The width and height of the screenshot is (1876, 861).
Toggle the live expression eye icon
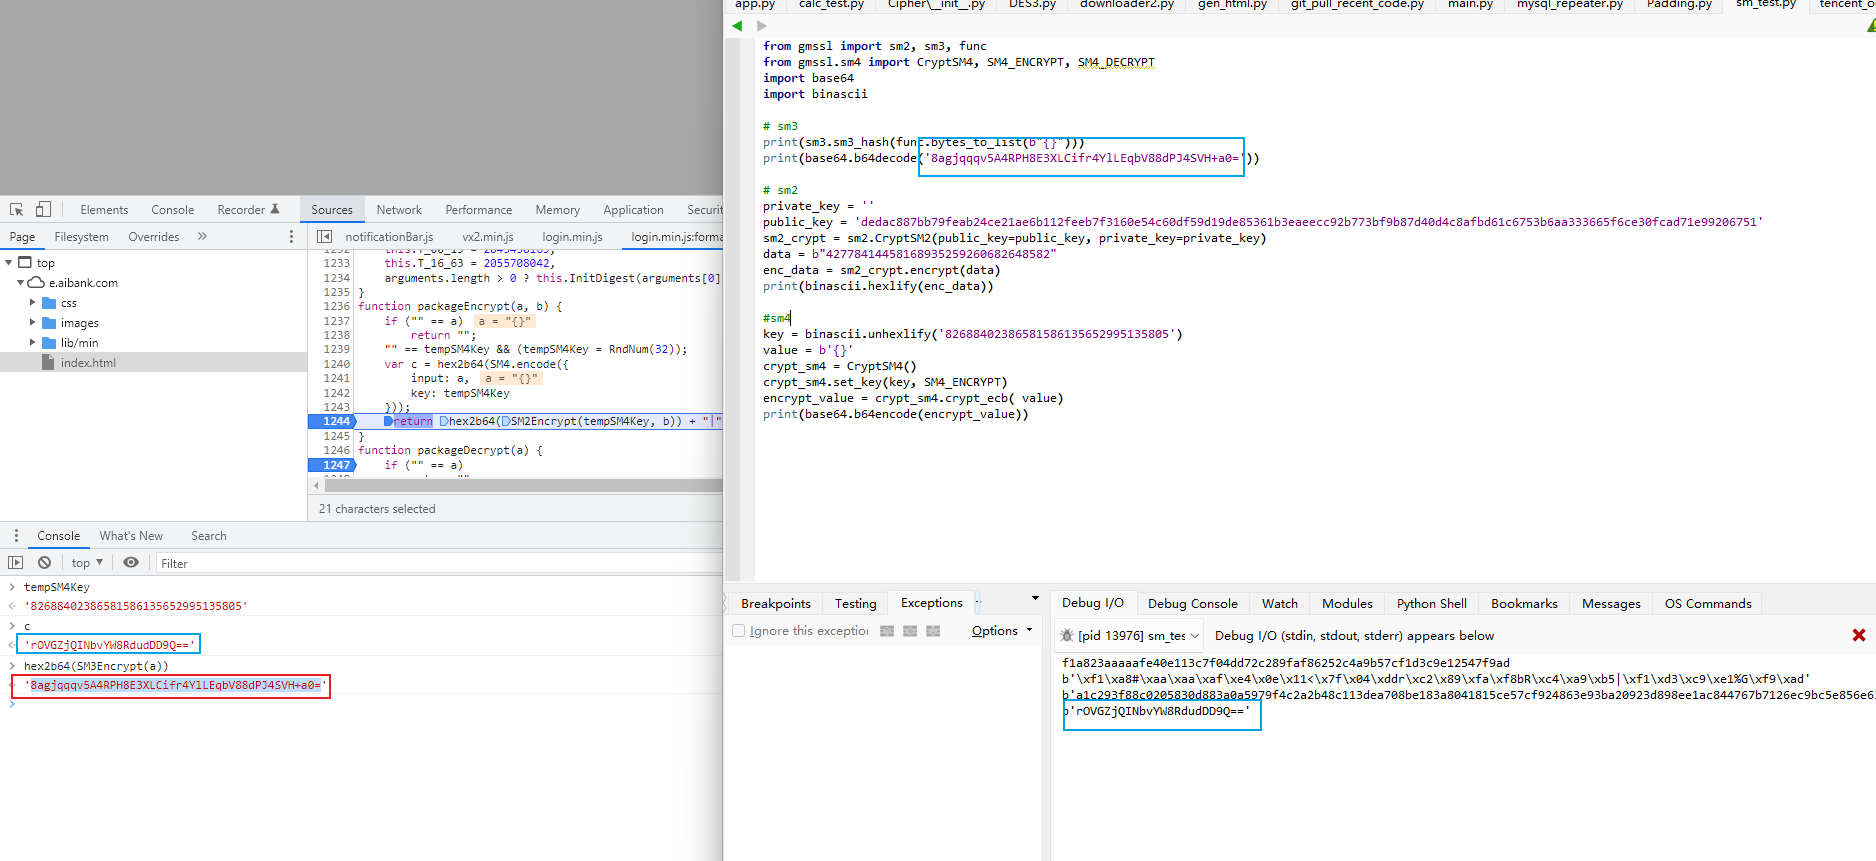(x=131, y=563)
